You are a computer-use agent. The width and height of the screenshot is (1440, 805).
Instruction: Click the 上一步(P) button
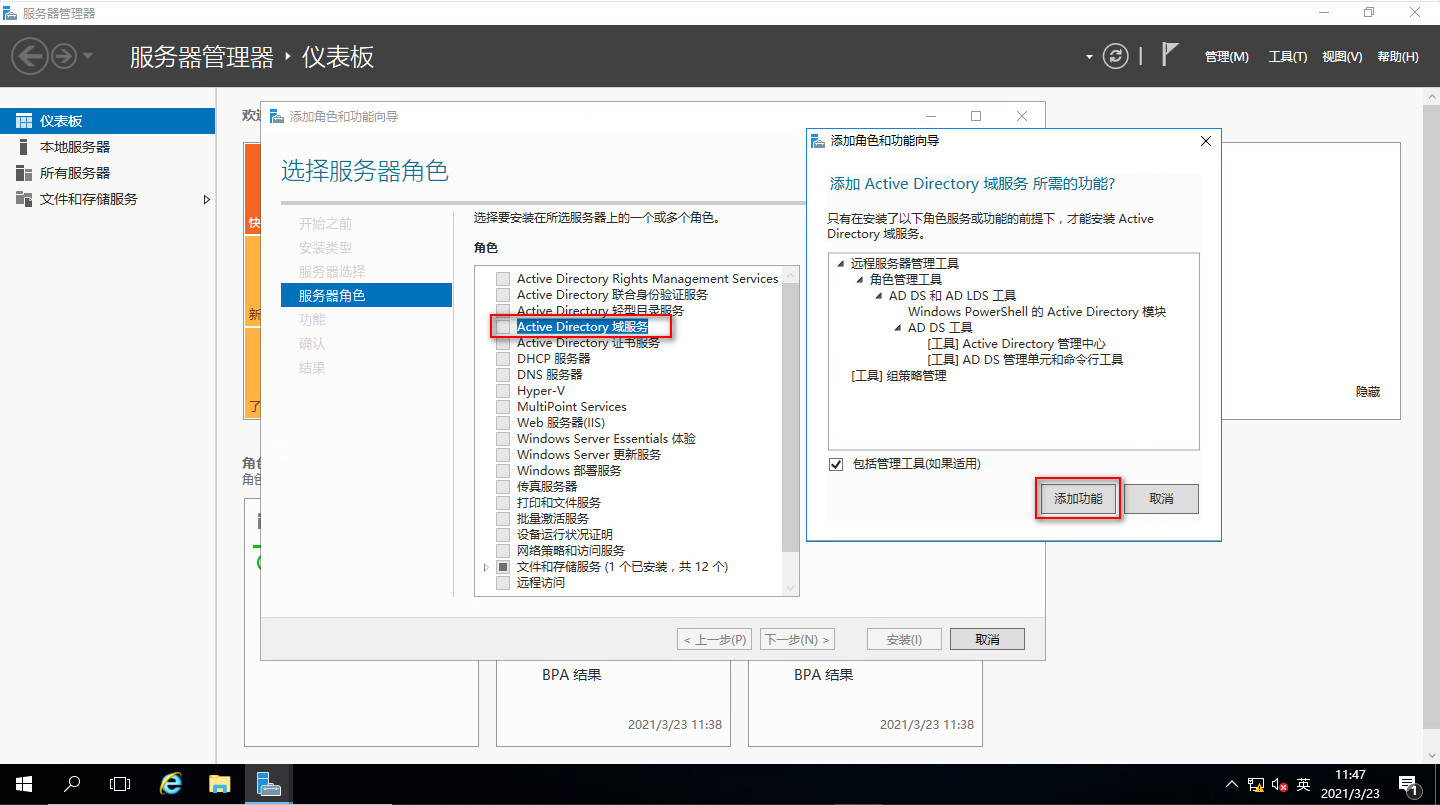point(714,639)
